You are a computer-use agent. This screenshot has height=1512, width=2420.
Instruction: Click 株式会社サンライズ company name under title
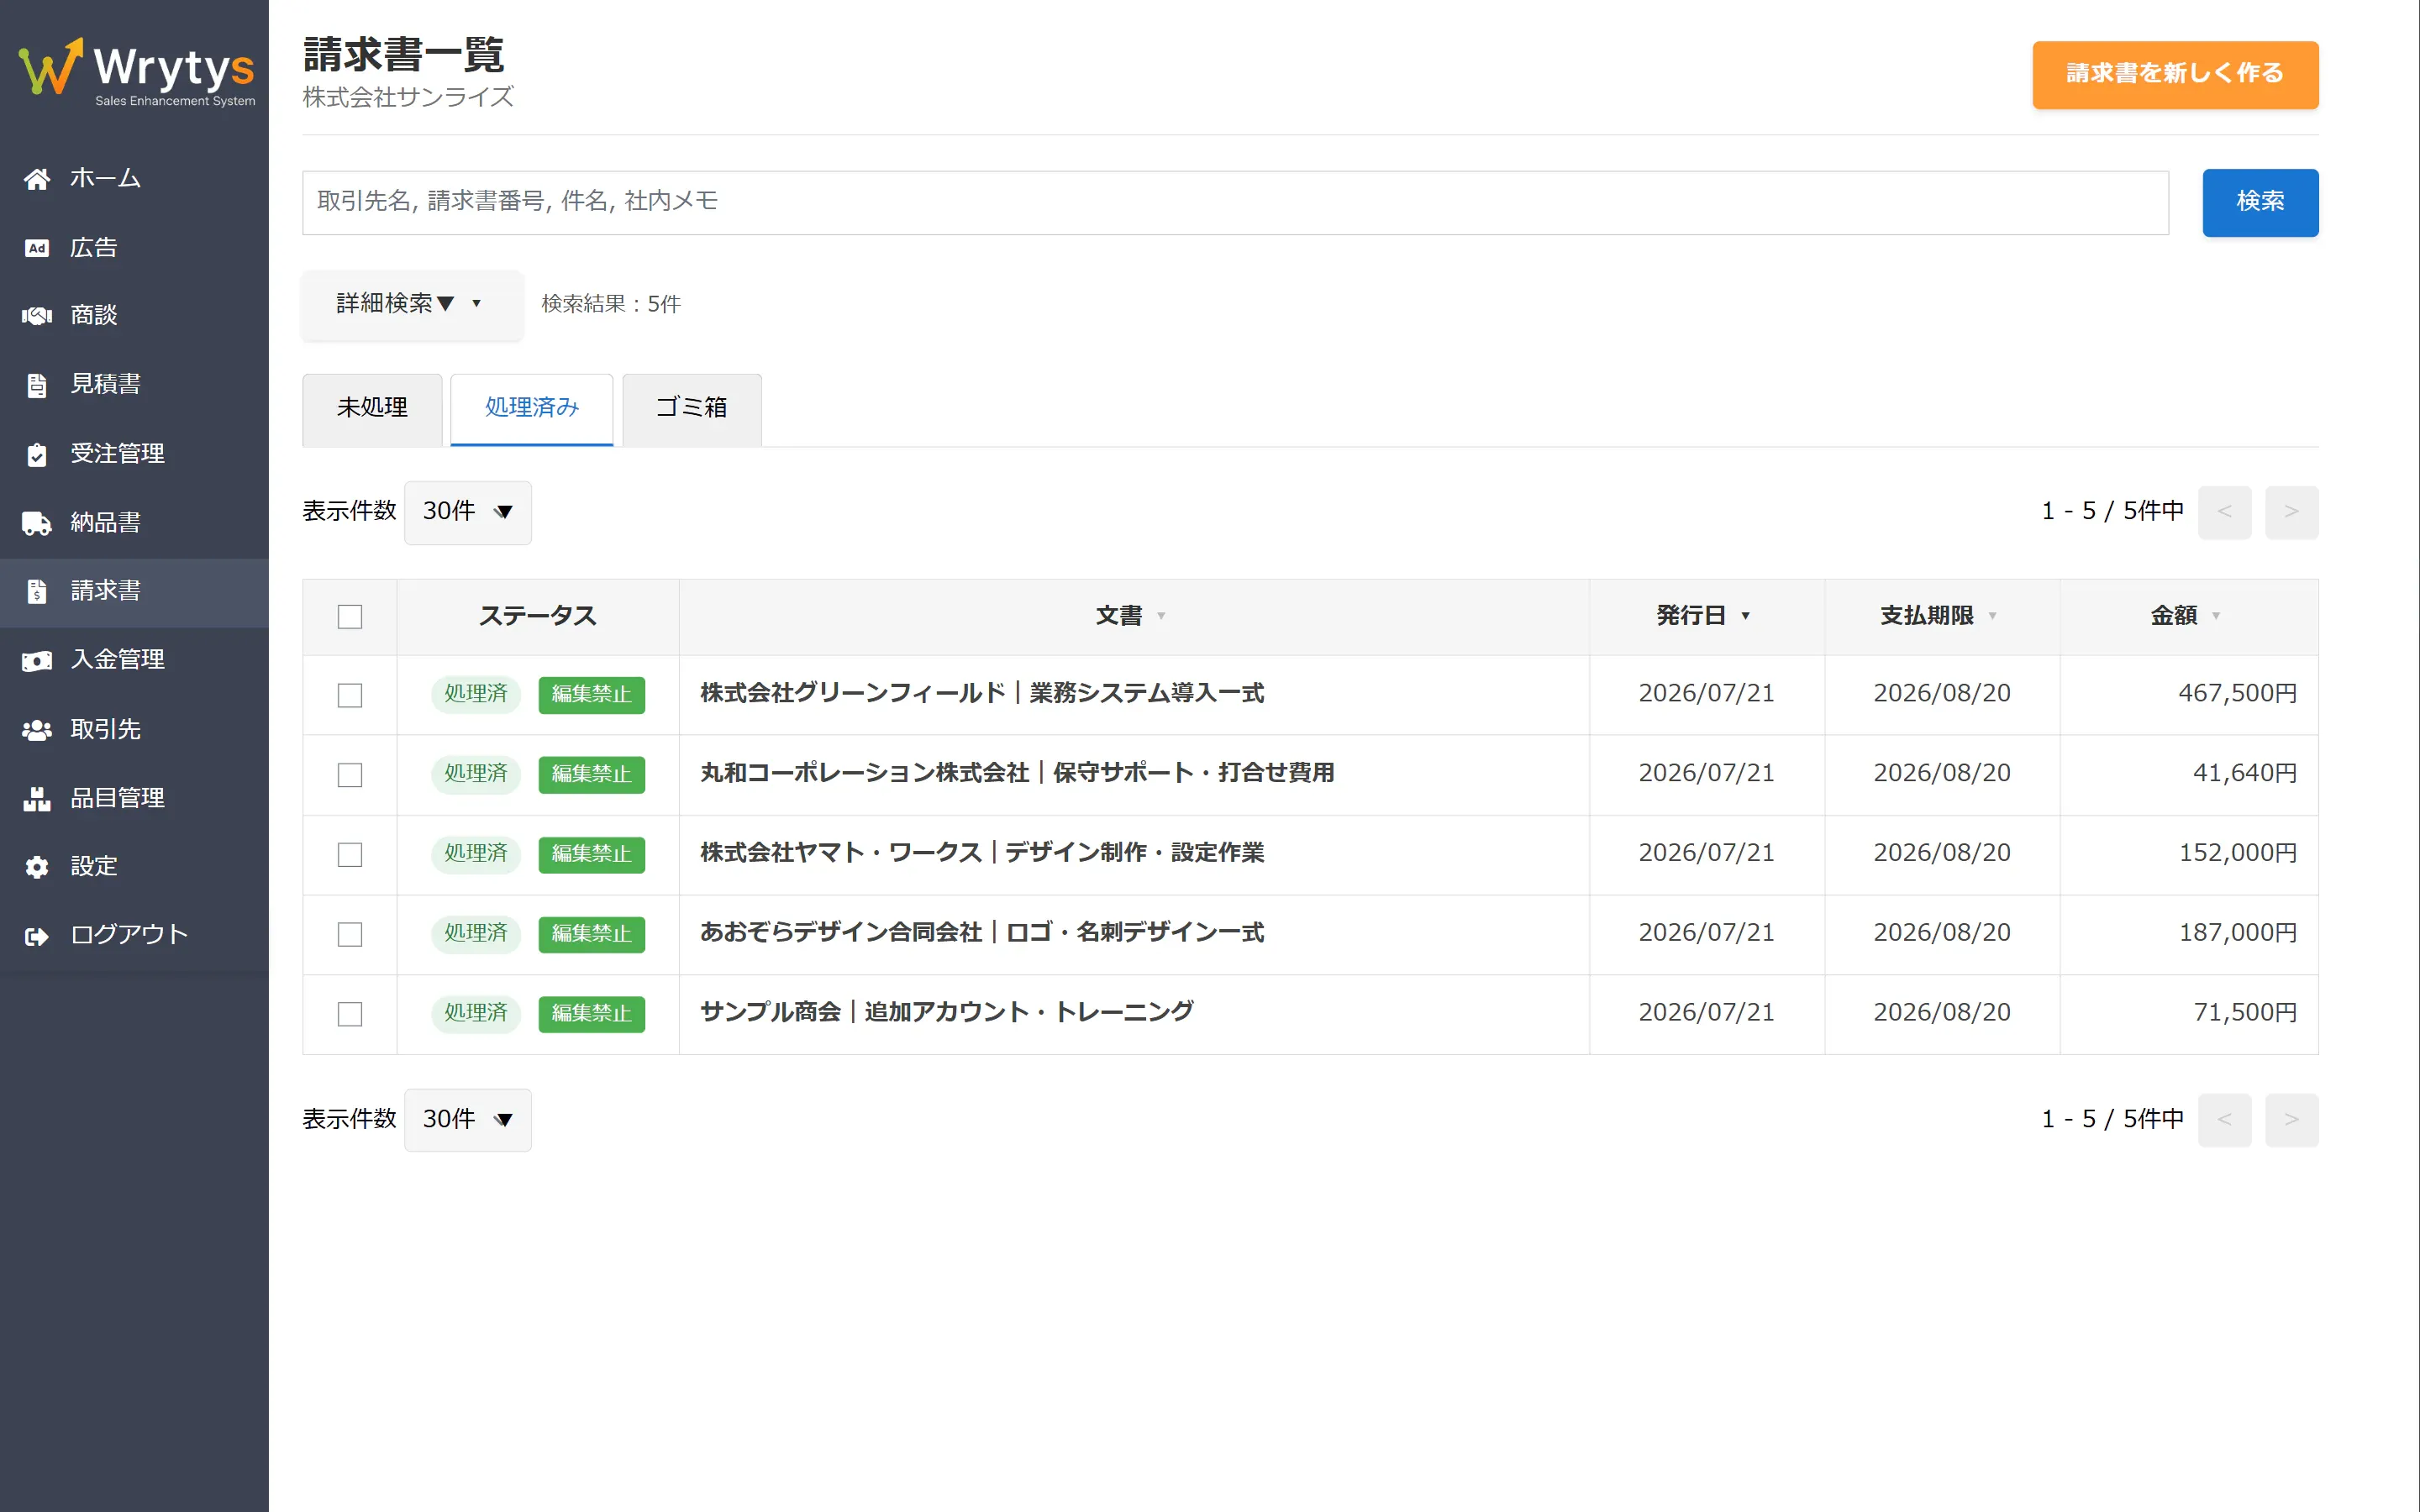pyautogui.click(x=408, y=97)
